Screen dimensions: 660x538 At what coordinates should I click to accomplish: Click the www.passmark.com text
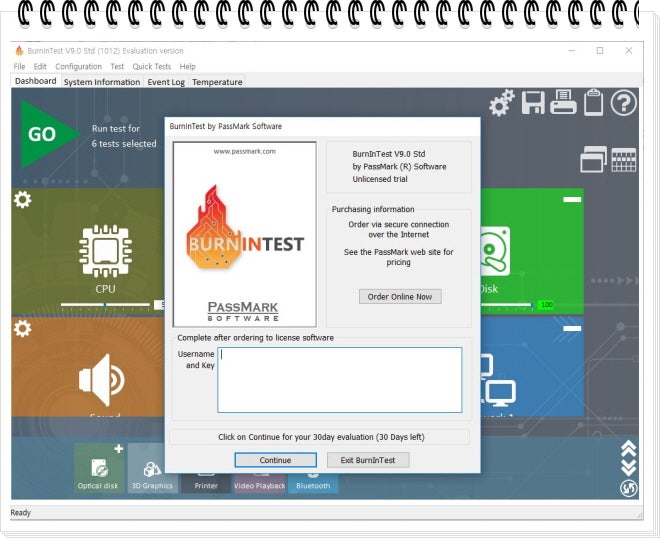tap(245, 151)
